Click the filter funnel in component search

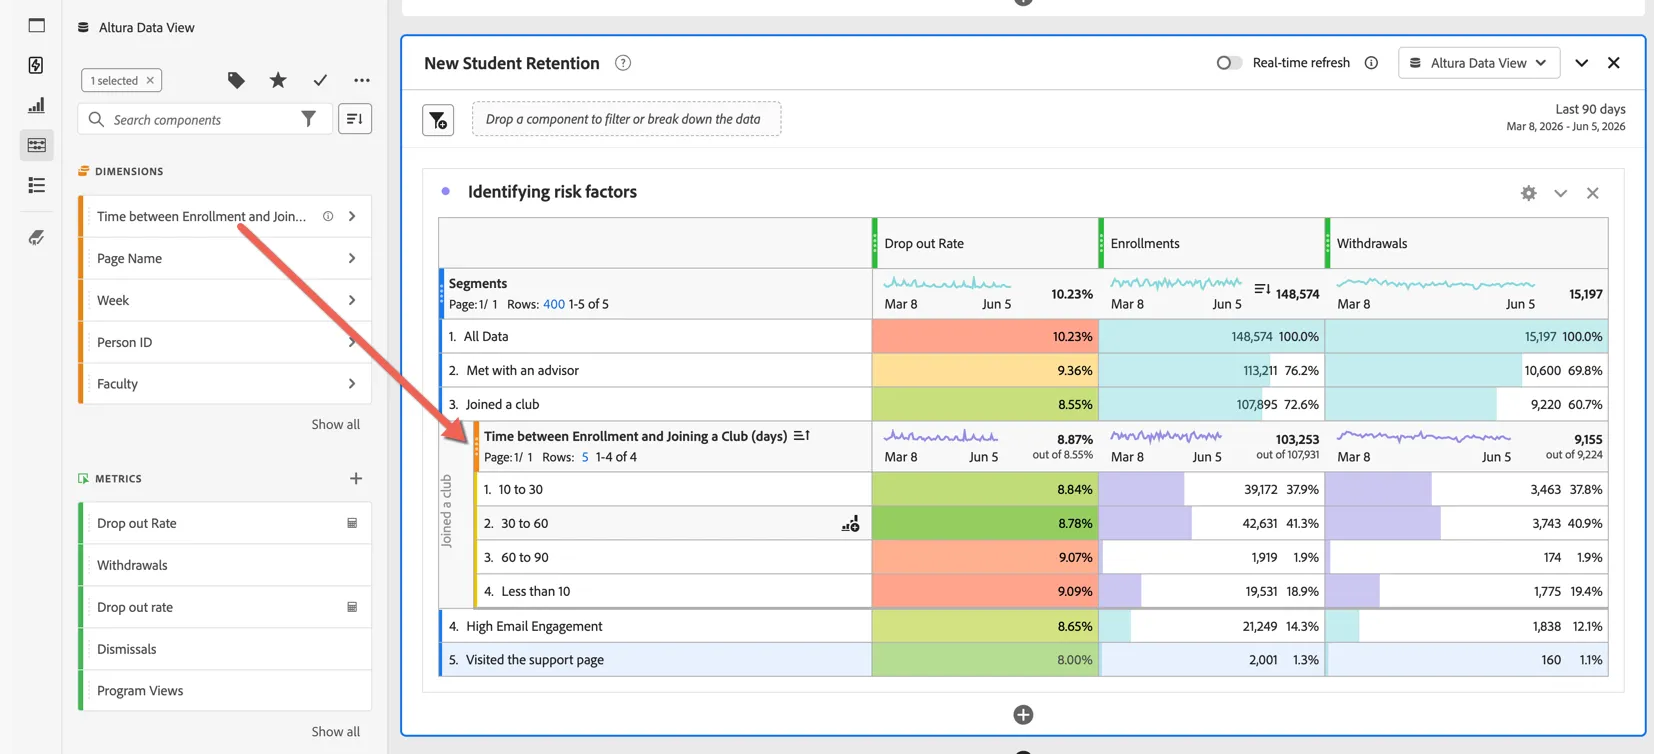click(x=309, y=119)
